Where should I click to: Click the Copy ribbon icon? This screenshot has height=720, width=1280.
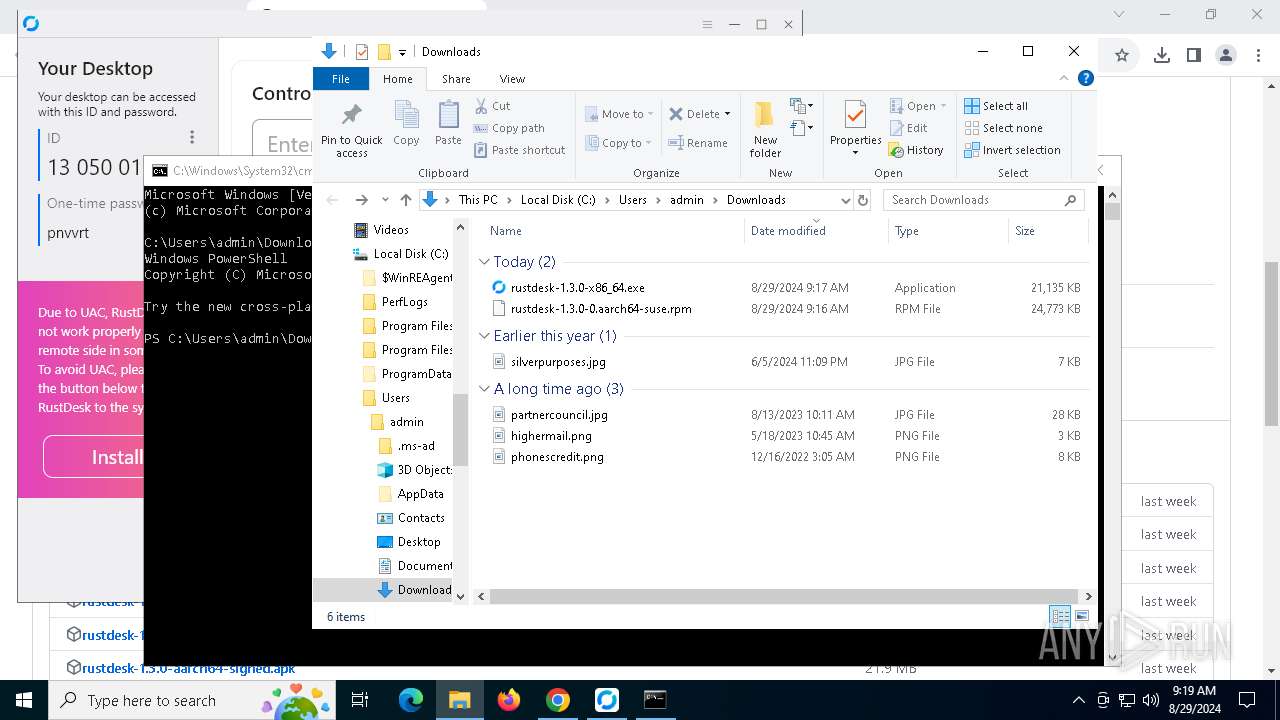click(x=406, y=124)
